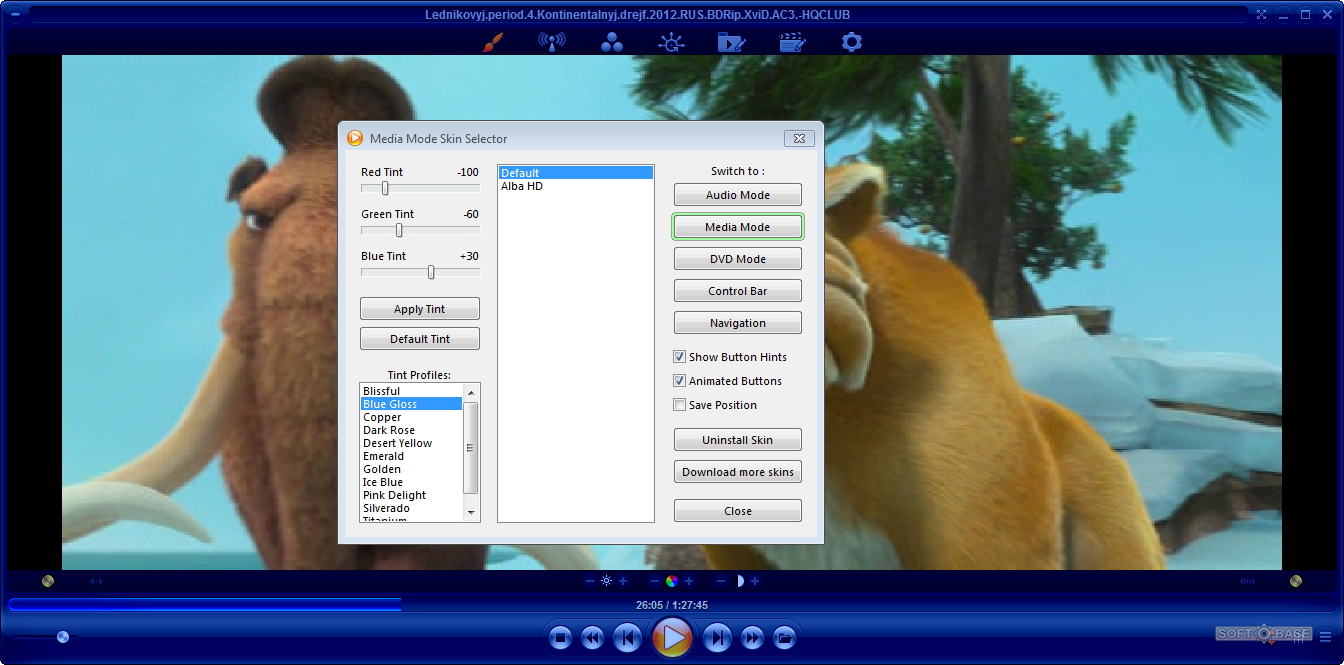Click the disc icon at bottom-left of player
This screenshot has width=1344, height=665.
click(x=47, y=581)
